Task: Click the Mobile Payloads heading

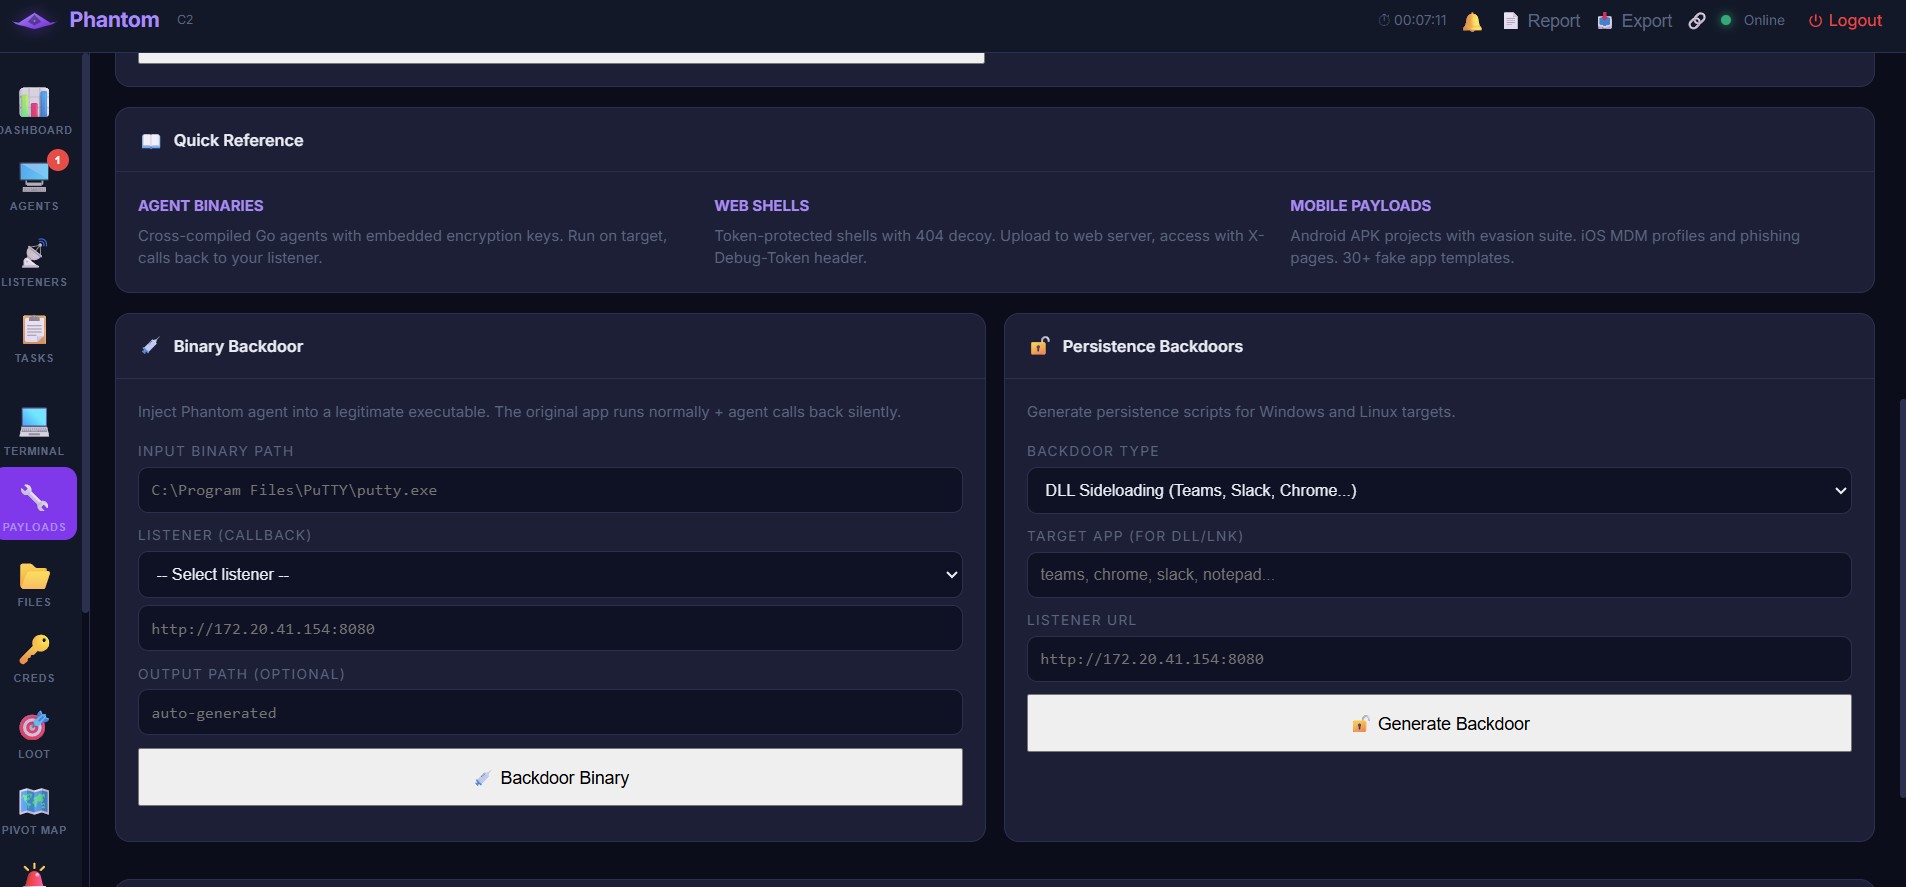Action: tap(1360, 206)
